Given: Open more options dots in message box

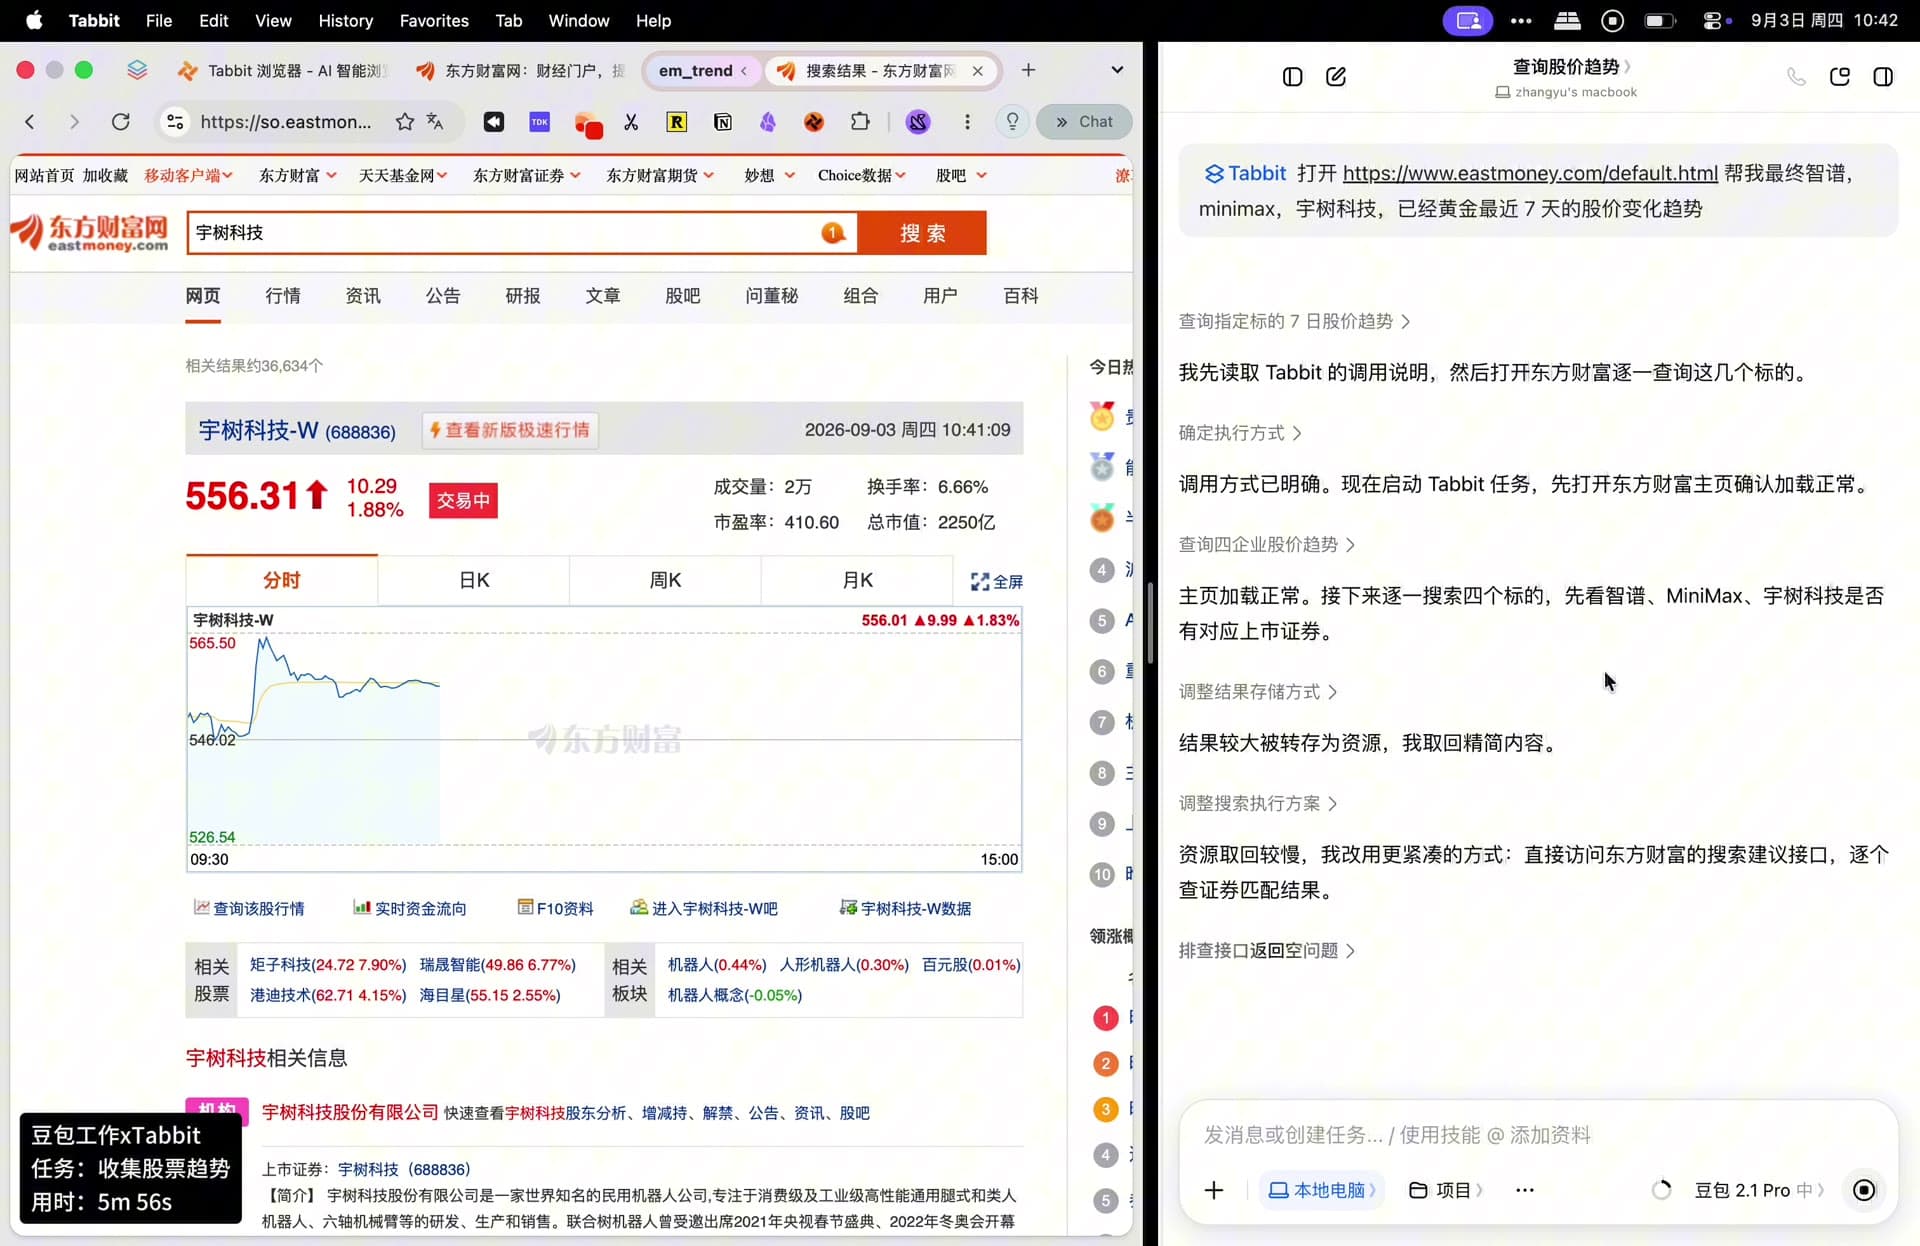Looking at the screenshot, I should tap(1524, 1190).
